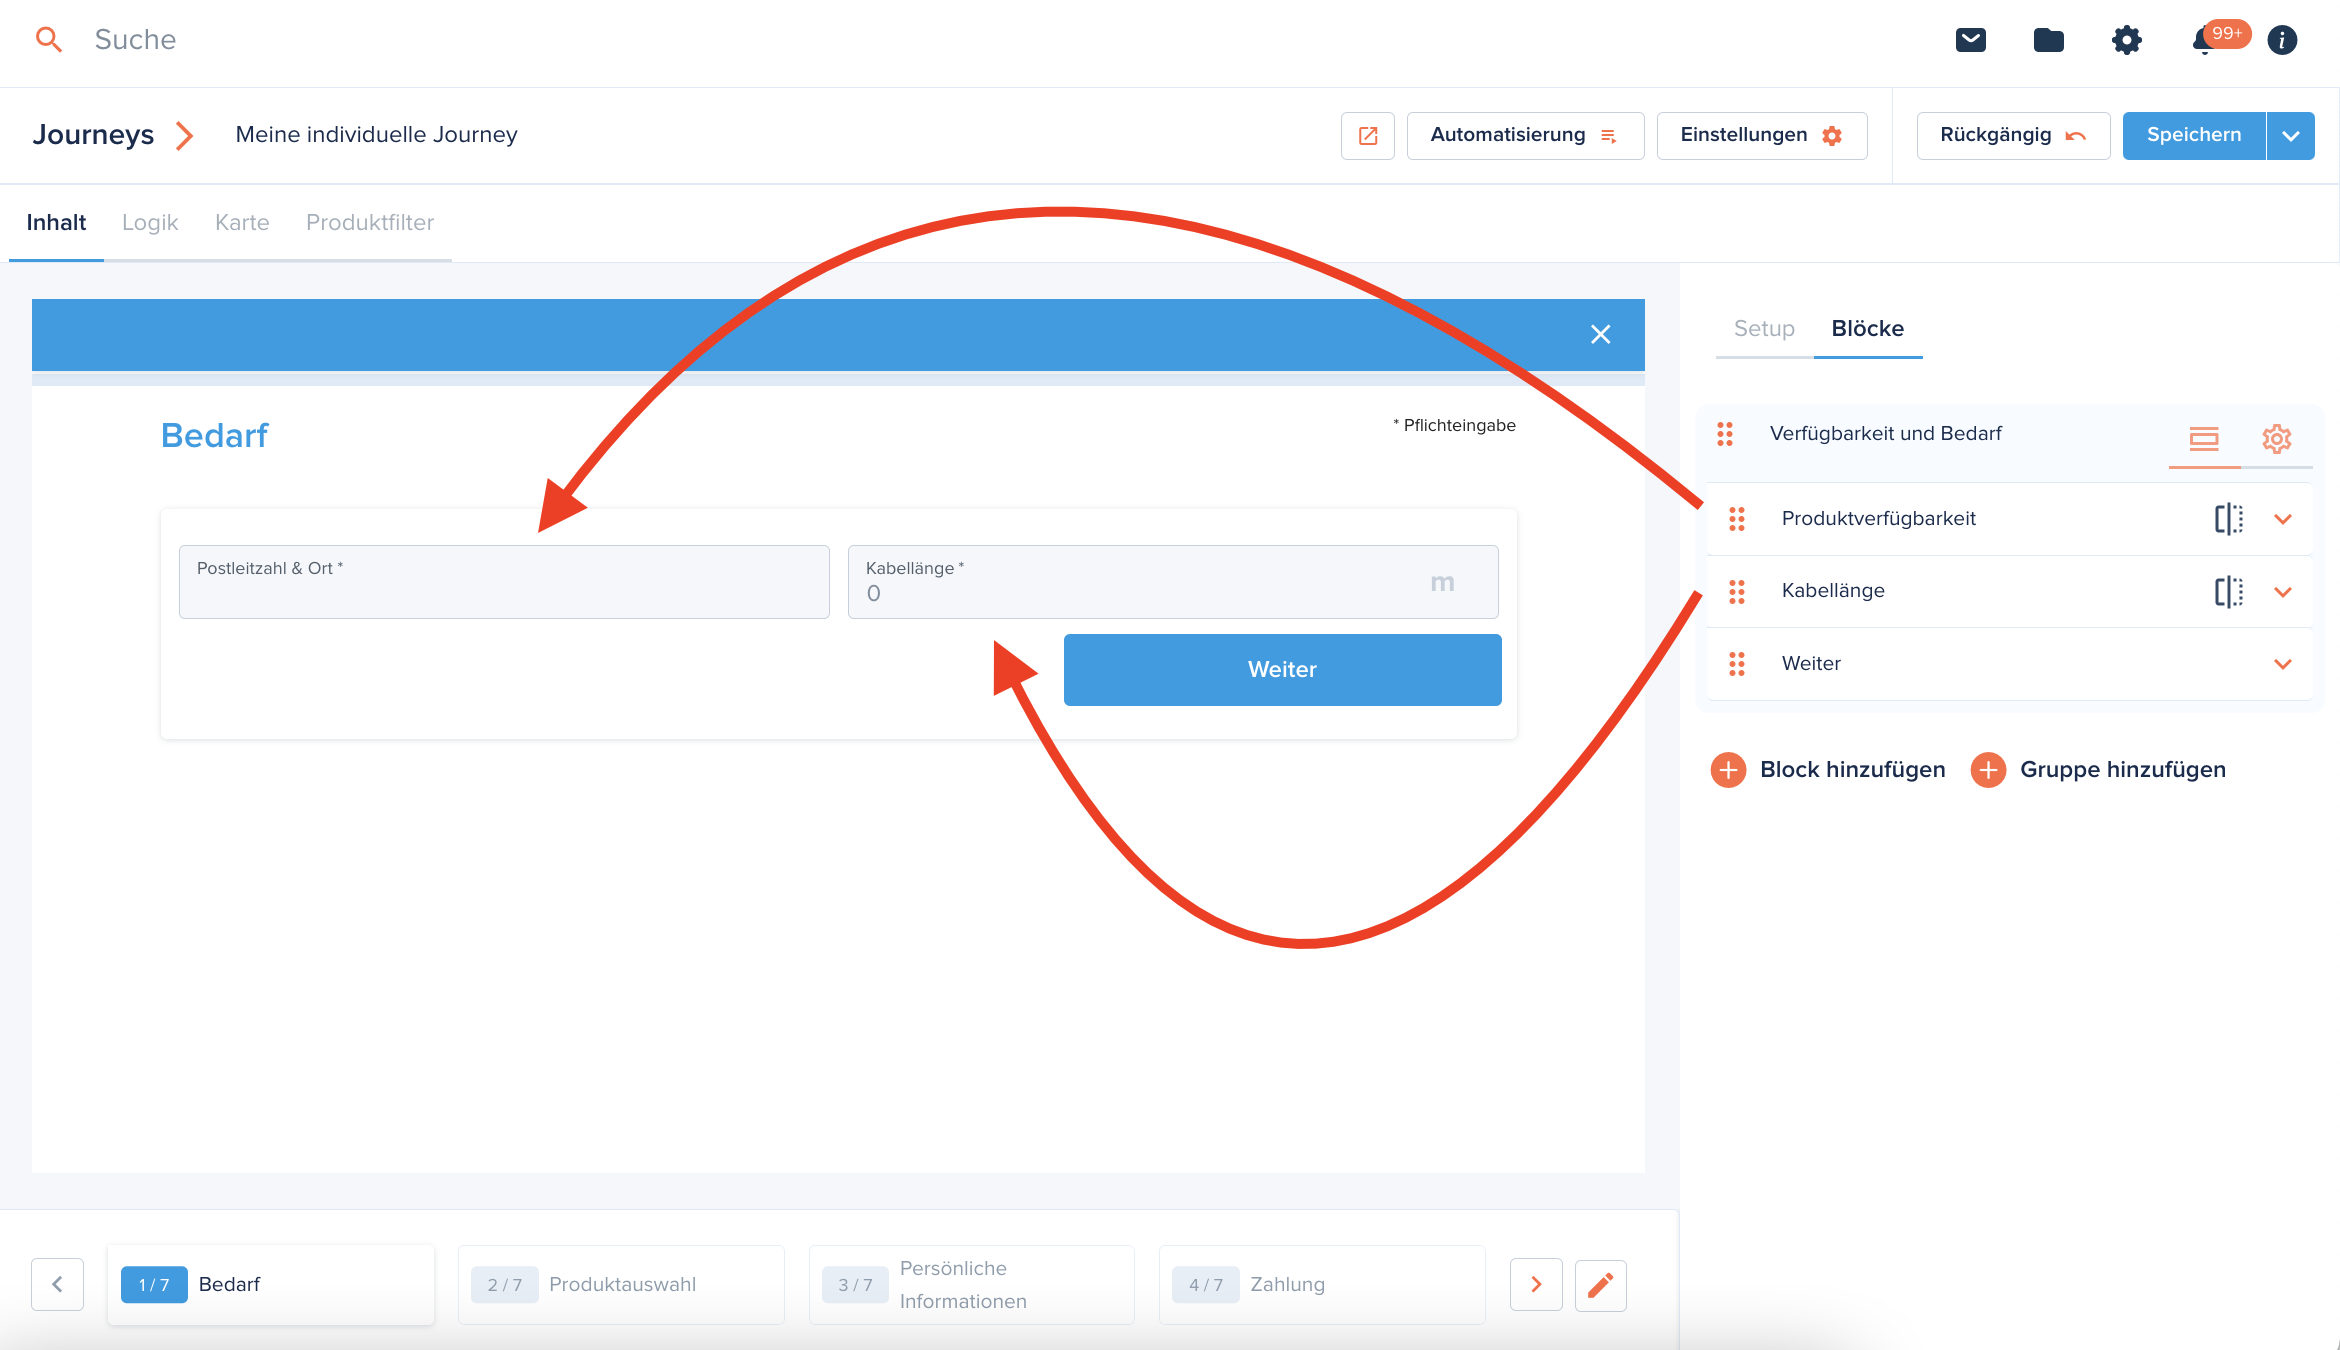The width and height of the screenshot is (2340, 1350).
Task: Click breadcrumb chevron after Journeys
Action: (x=184, y=136)
